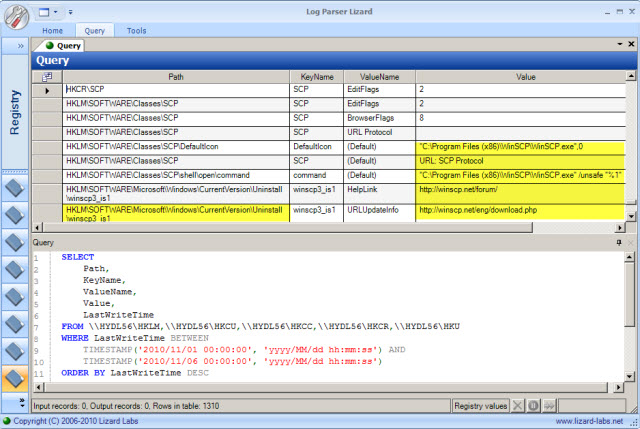
Task: Click the query editor scroll down arrow
Action: click(629, 376)
